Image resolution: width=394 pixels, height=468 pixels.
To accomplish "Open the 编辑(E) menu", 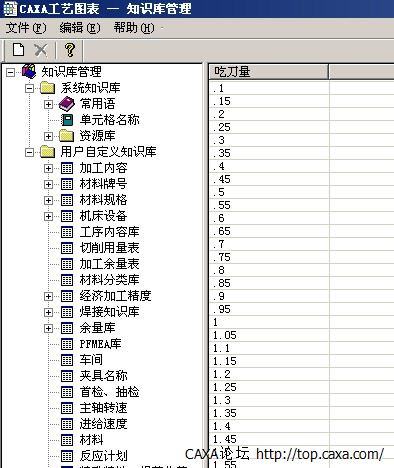I will pyautogui.click(x=80, y=28).
